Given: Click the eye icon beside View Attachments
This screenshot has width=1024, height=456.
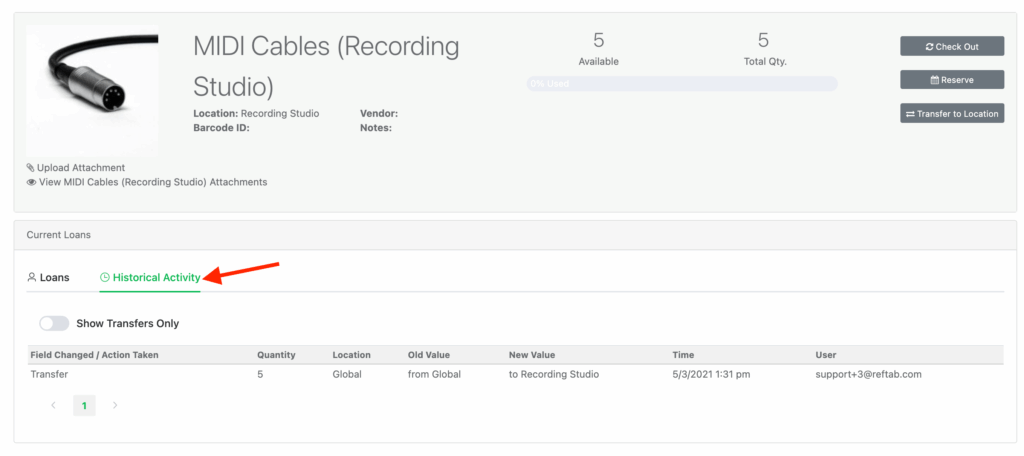Looking at the screenshot, I should point(31,182).
